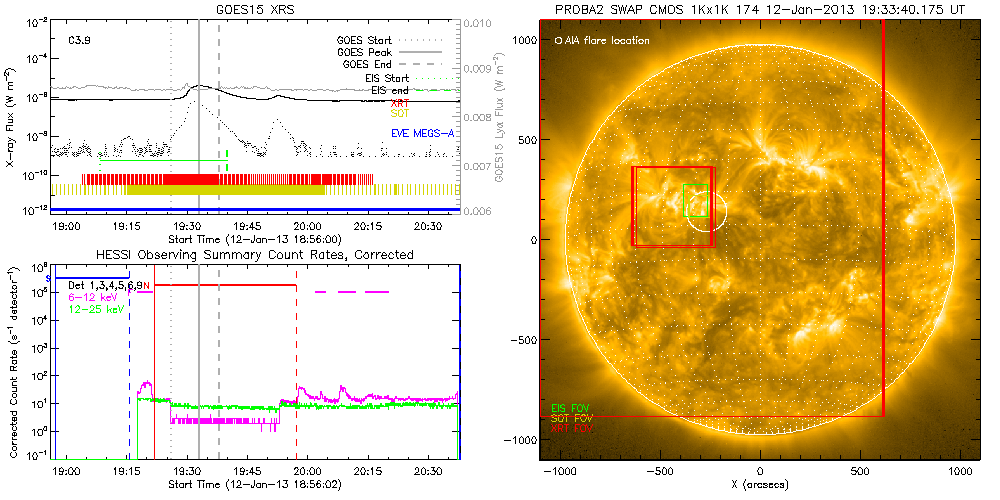Click the blue EVE MEGS-A label
This screenshot has height=500, width=1000.
(x=422, y=133)
